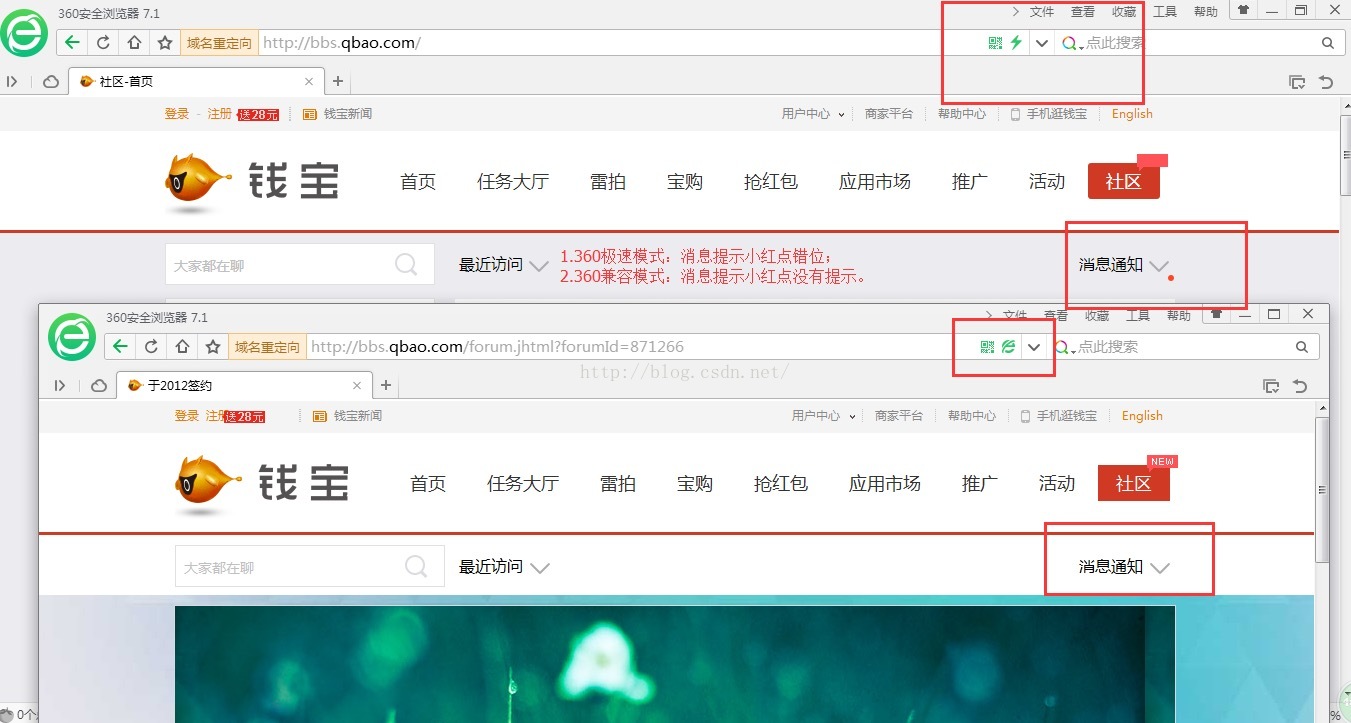Expand 用户中心 dropdown in the front window
The height and width of the screenshot is (723, 1351).
point(823,416)
